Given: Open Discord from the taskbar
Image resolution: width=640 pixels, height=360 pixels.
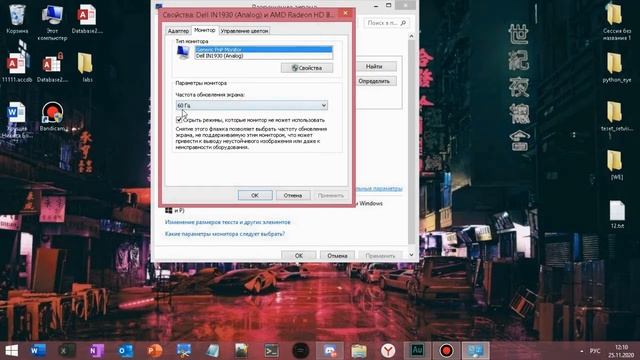Looking at the screenshot, I should point(330,351).
